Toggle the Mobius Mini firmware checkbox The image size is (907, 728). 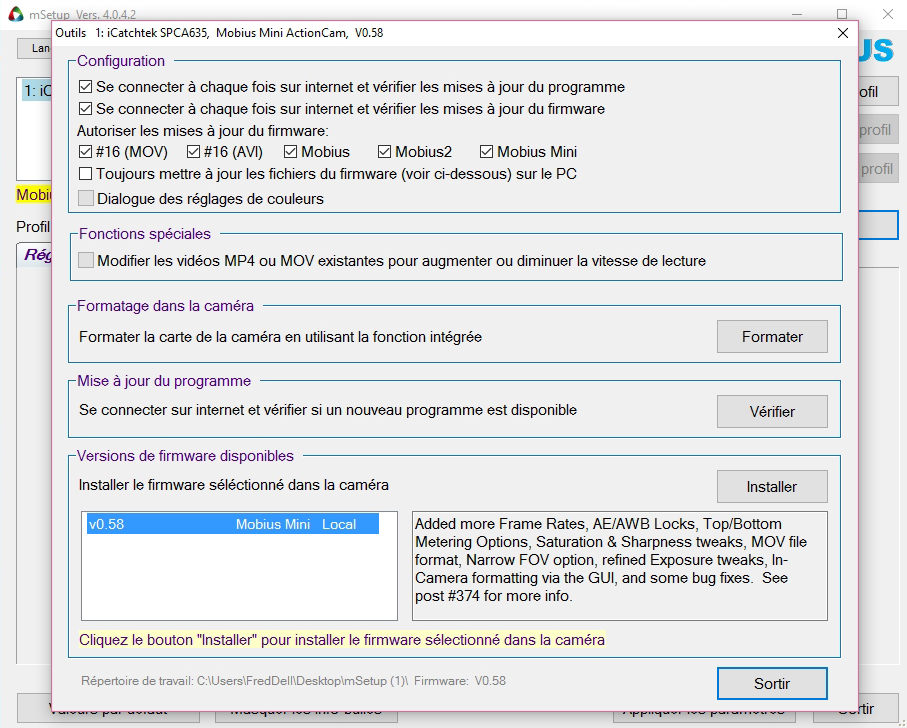point(486,151)
